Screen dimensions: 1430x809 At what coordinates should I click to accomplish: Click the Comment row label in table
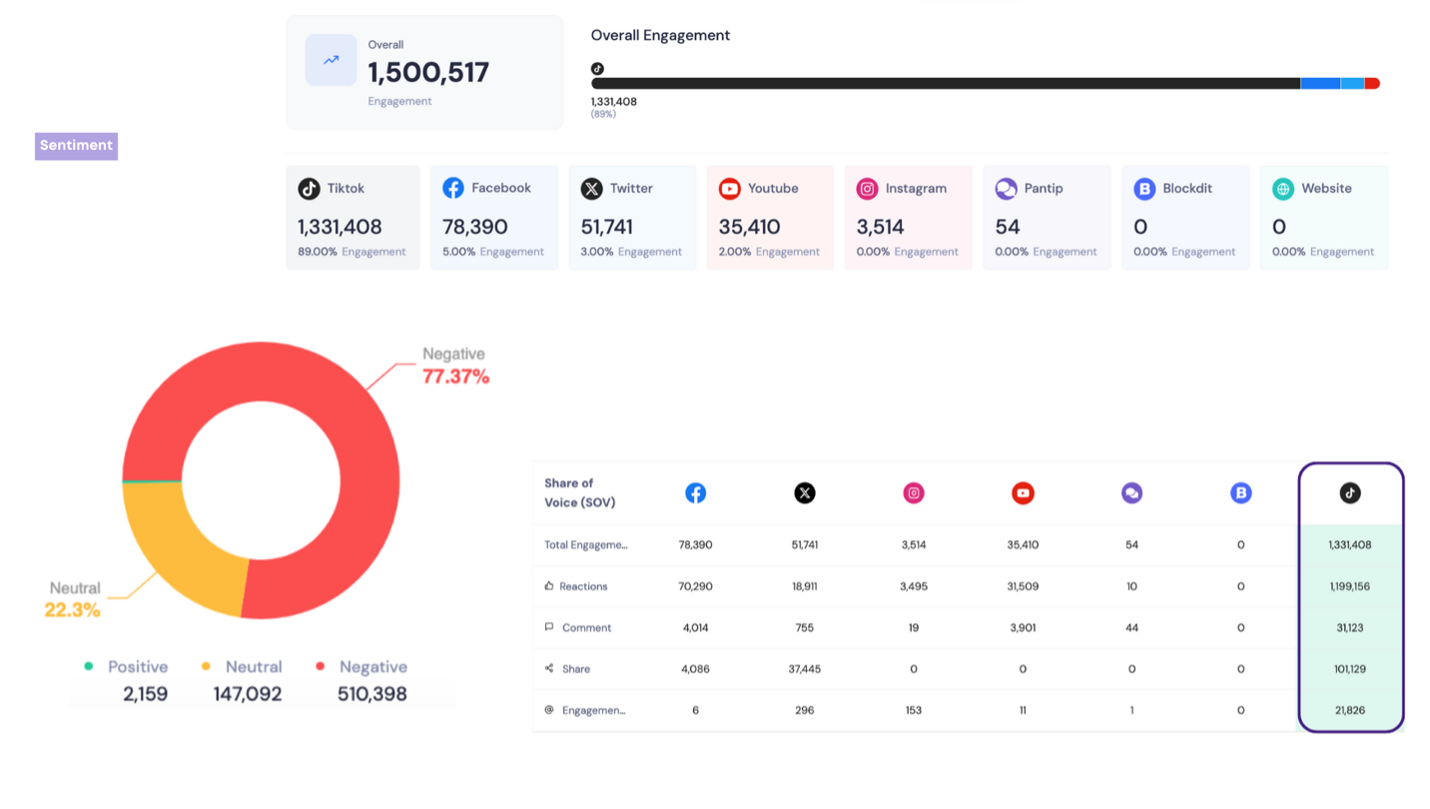586,628
